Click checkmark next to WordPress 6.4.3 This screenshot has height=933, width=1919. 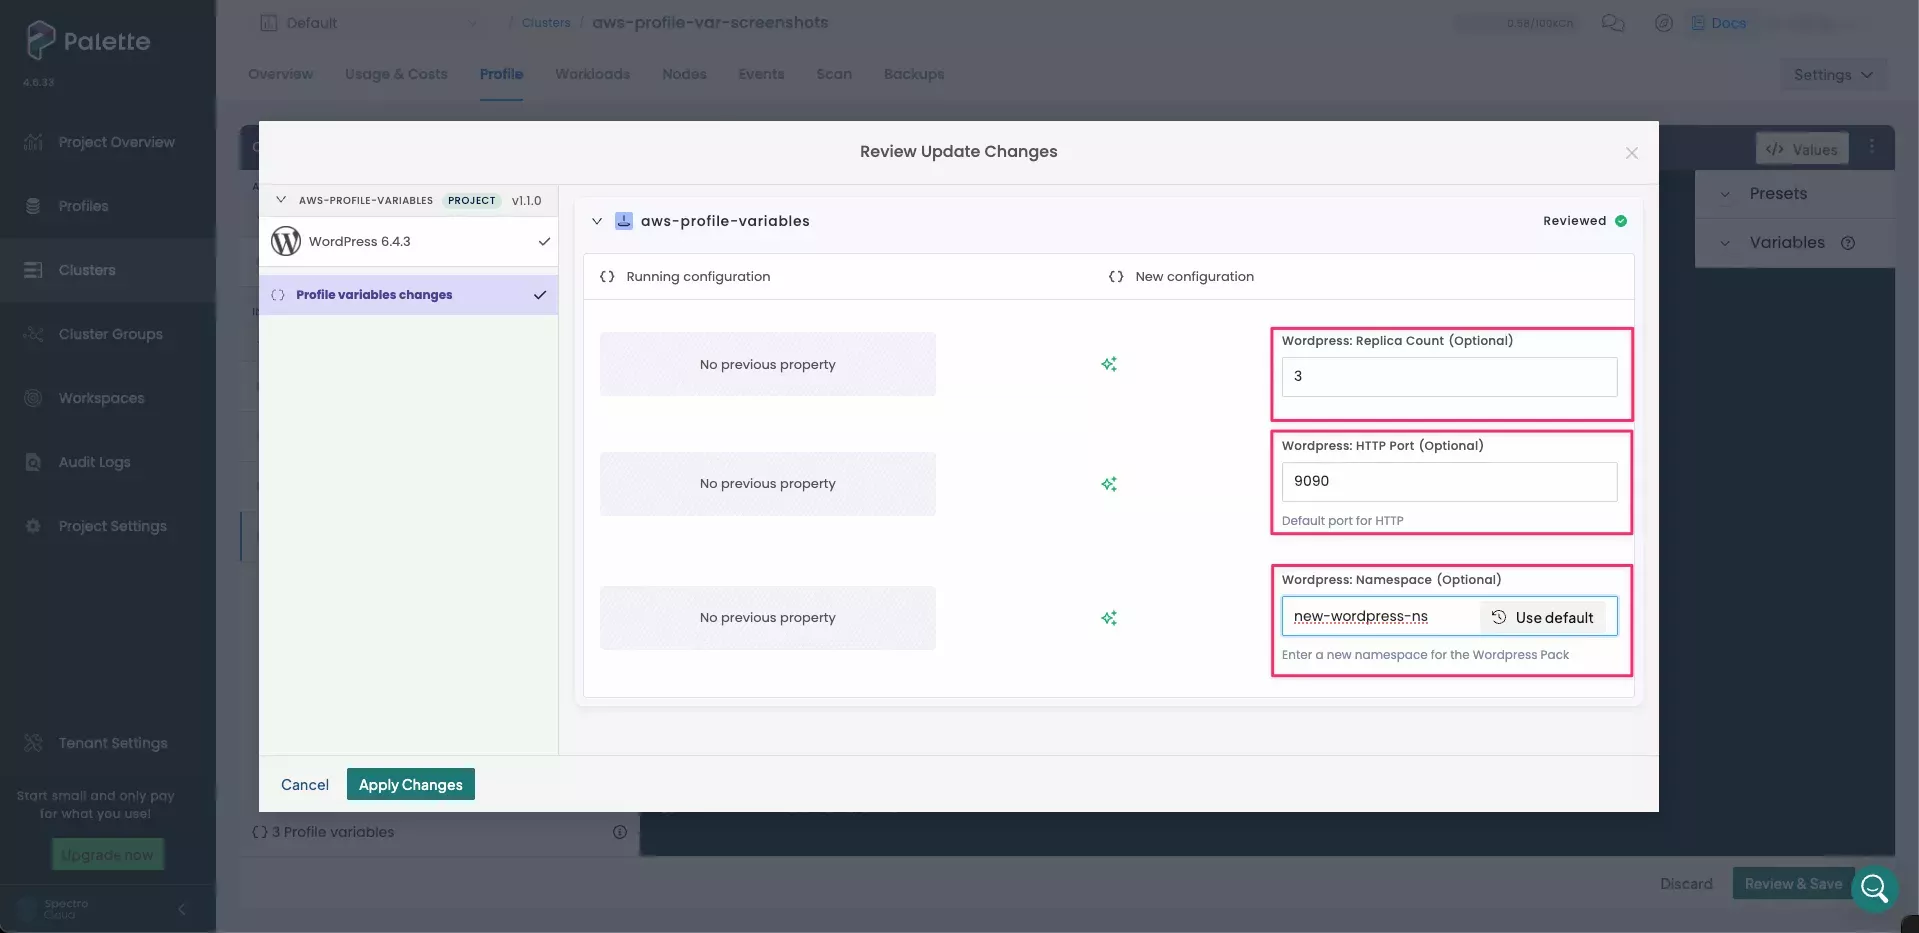[544, 241]
